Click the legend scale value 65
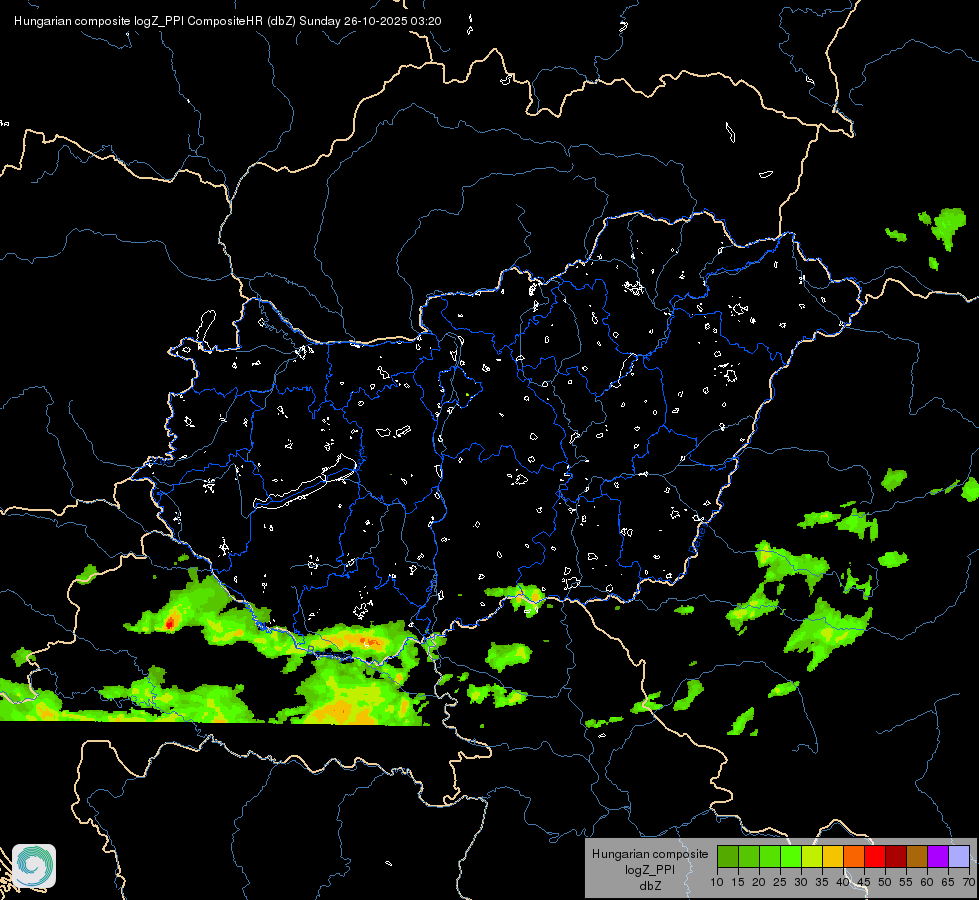 tap(948, 883)
